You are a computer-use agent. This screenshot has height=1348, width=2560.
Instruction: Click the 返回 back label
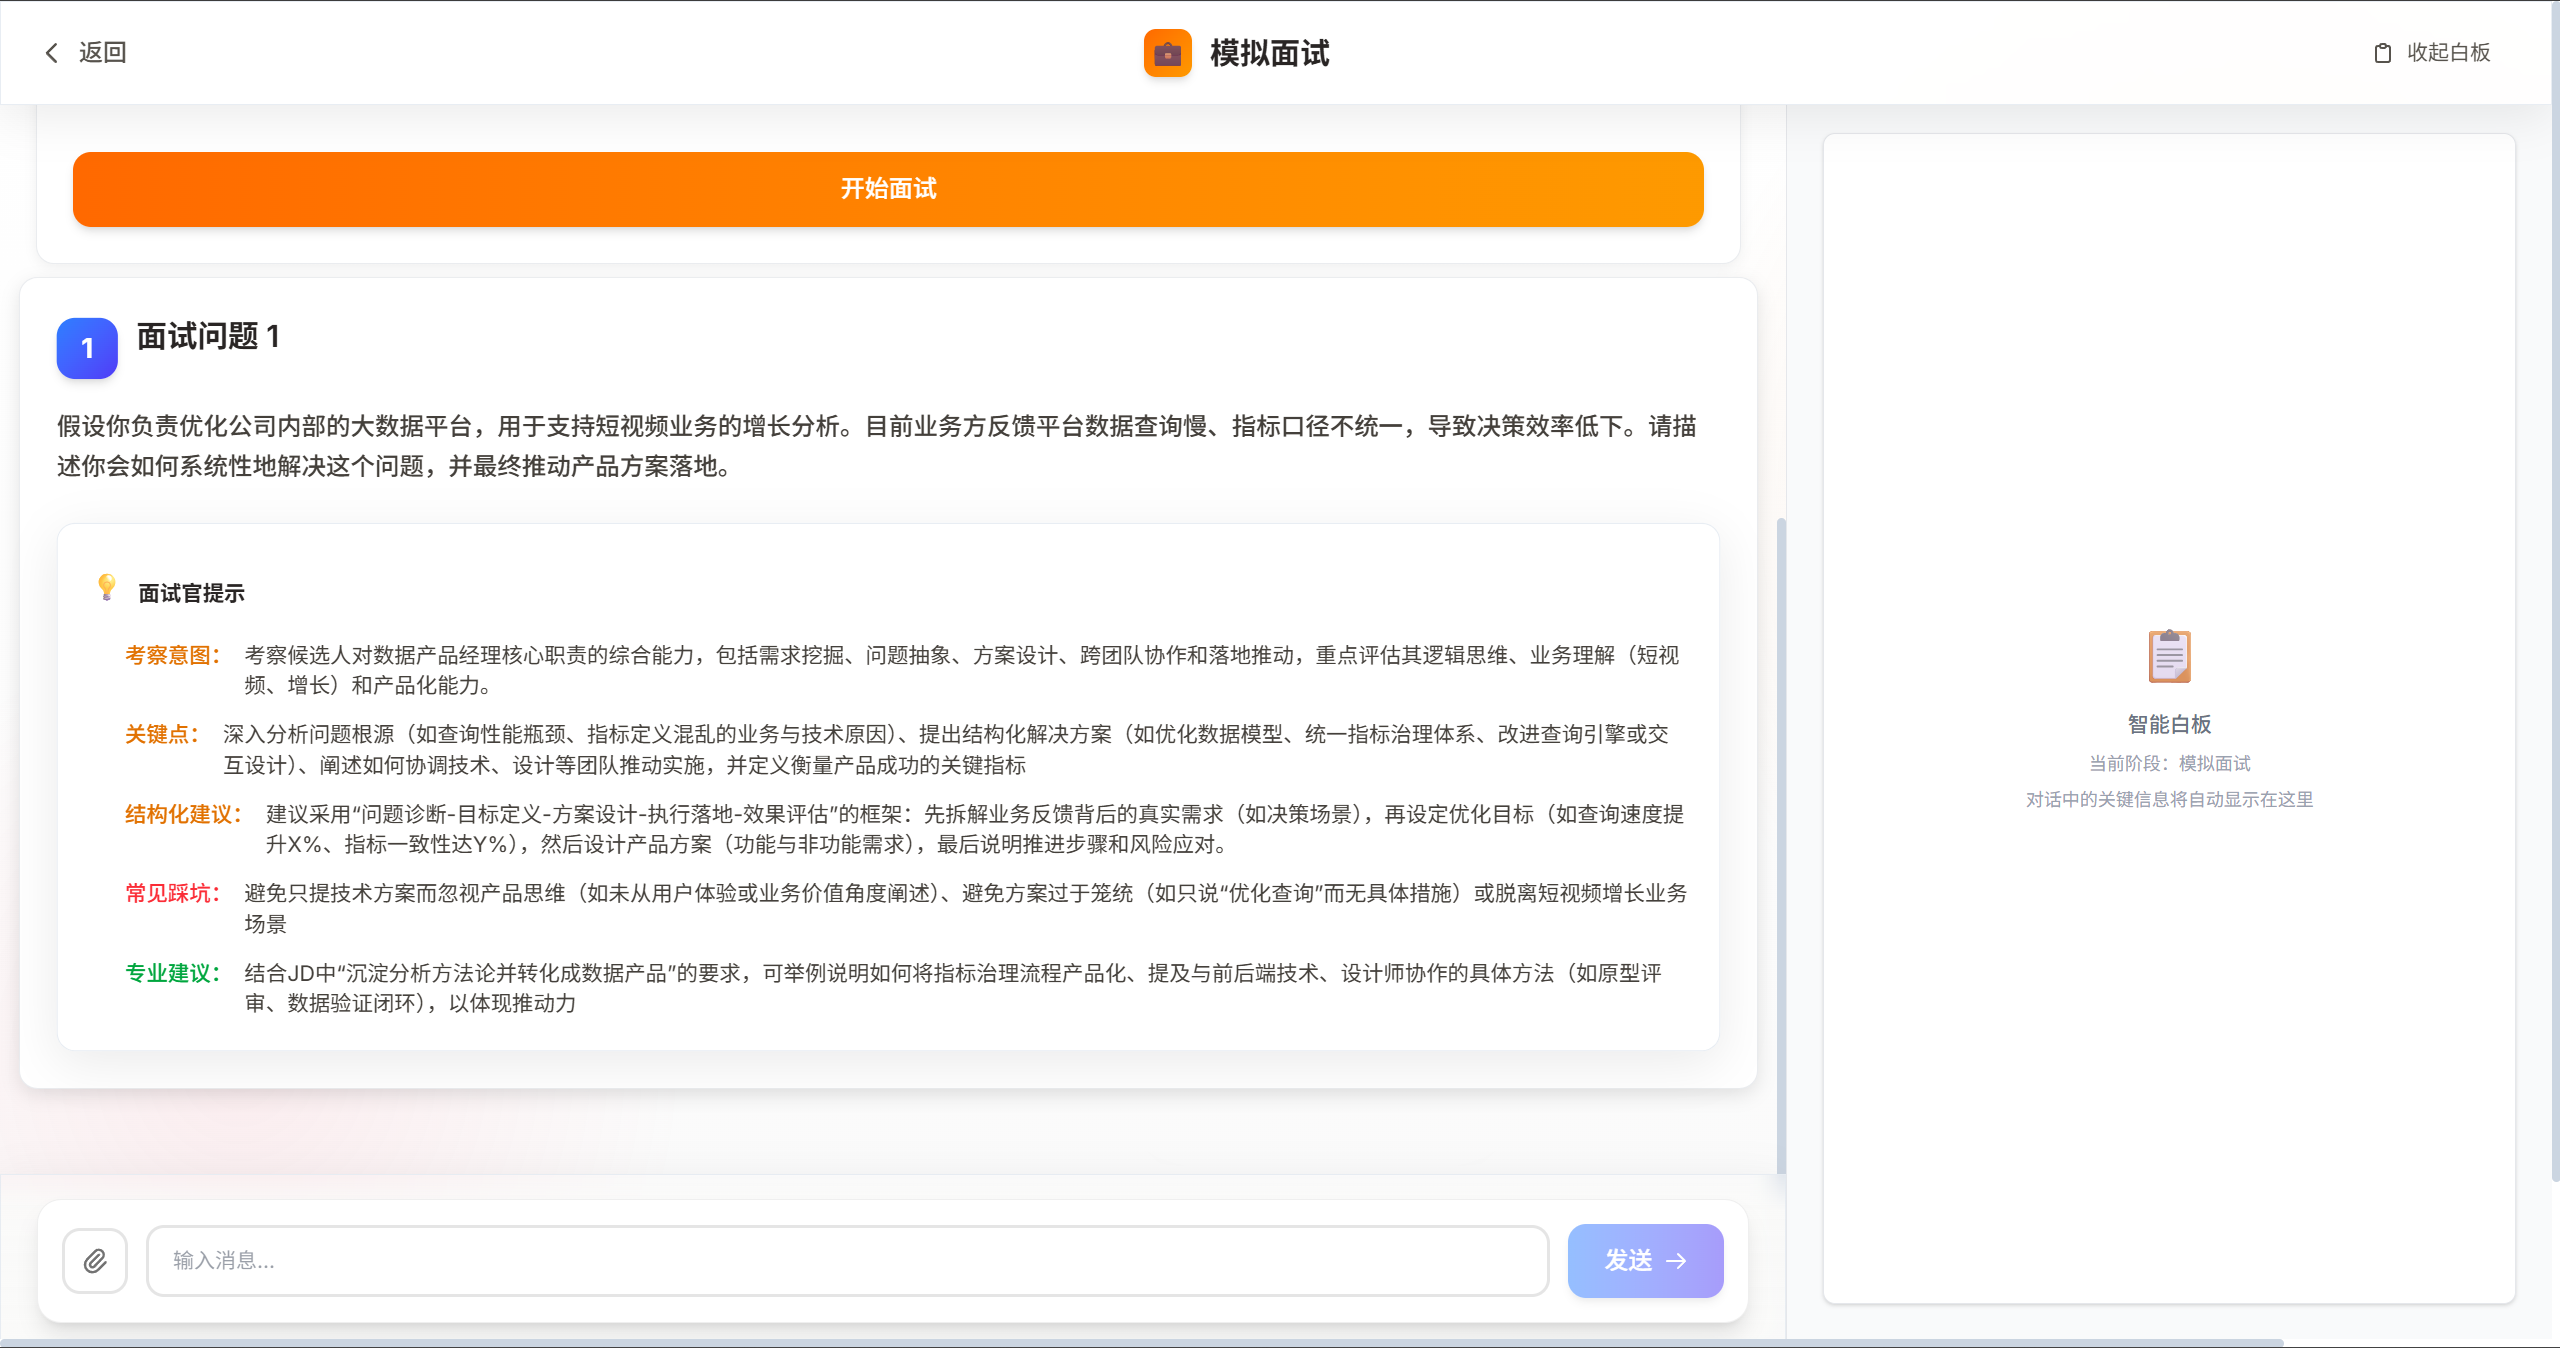point(103,53)
